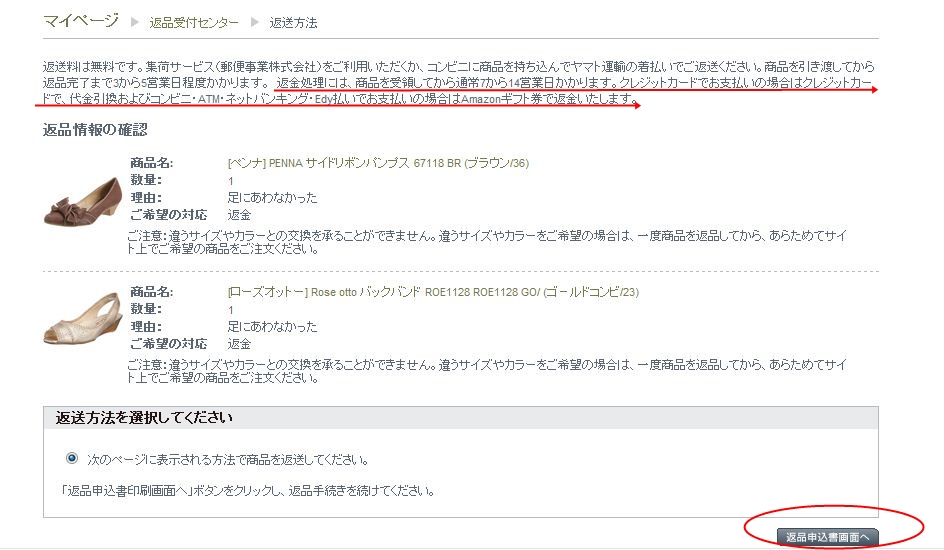View gold Rose otto sandal thumbnail
This screenshot has height=550, width=944.
(83, 318)
